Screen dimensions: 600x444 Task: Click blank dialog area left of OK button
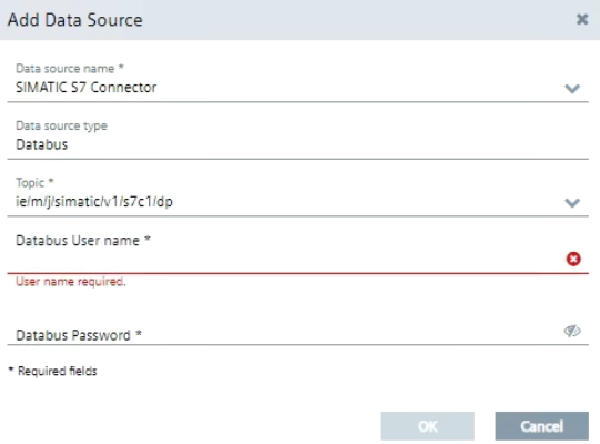point(200,426)
